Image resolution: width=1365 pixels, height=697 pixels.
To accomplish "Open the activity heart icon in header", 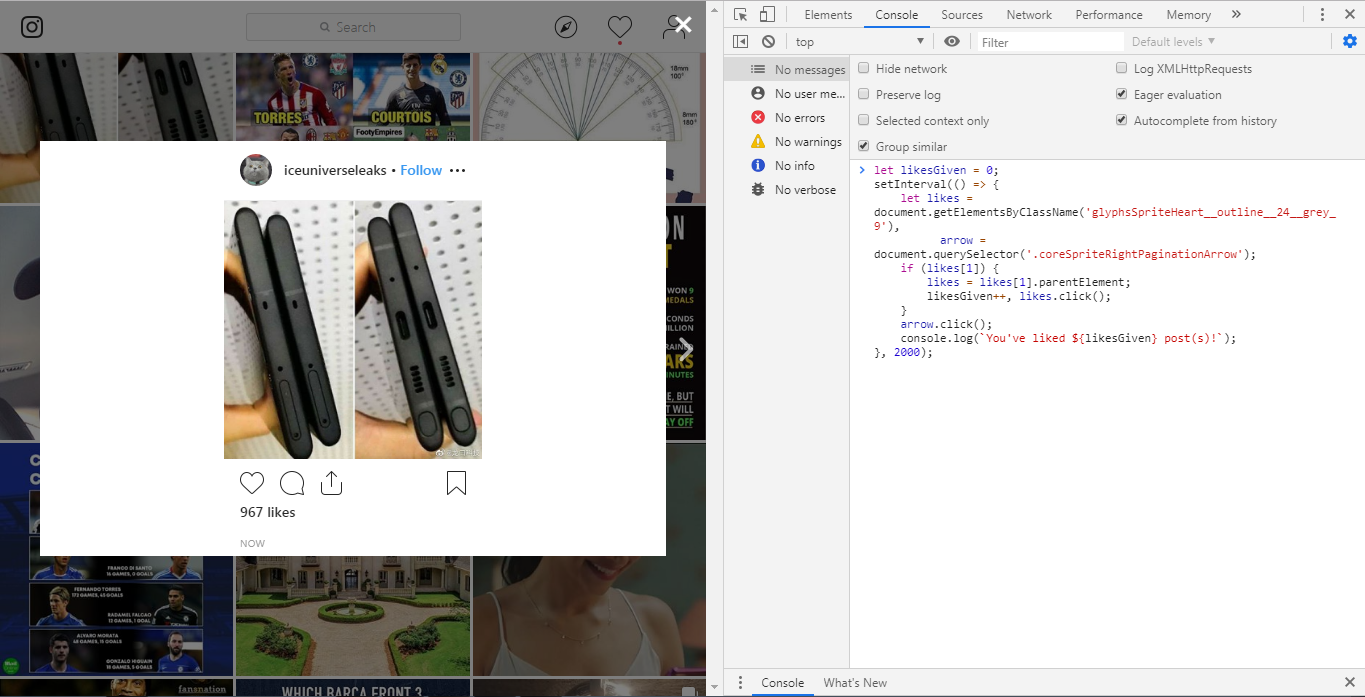I will pyautogui.click(x=620, y=27).
